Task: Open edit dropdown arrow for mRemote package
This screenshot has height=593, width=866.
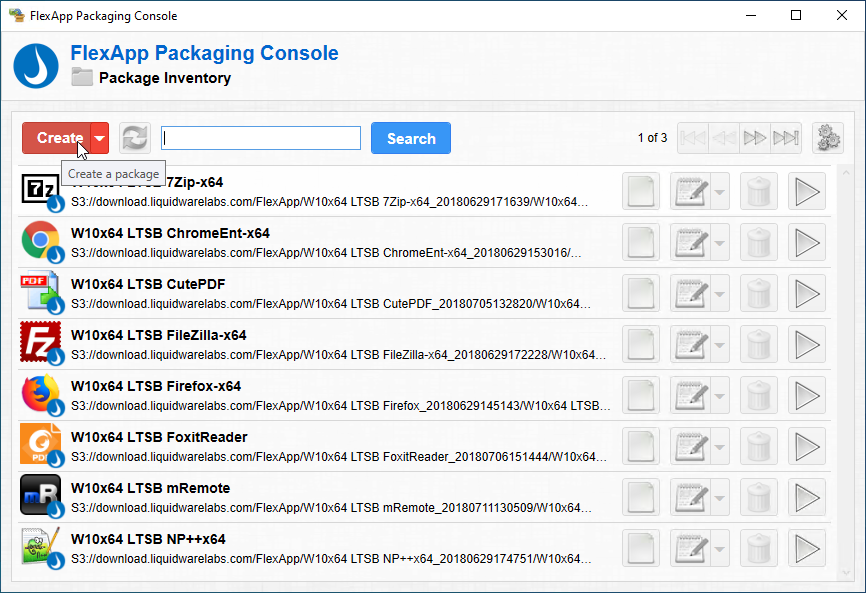Action: (x=719, y=497)
